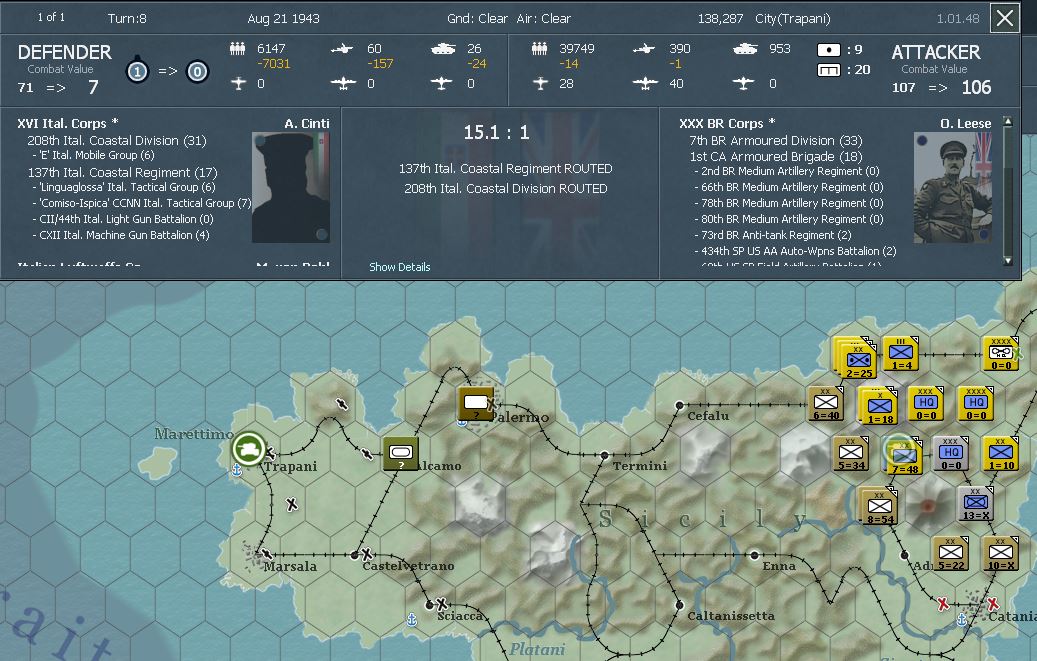Click the attacker icon next to ':20'
Viewport: 1037px width, 661px height.
click(829, 69)
